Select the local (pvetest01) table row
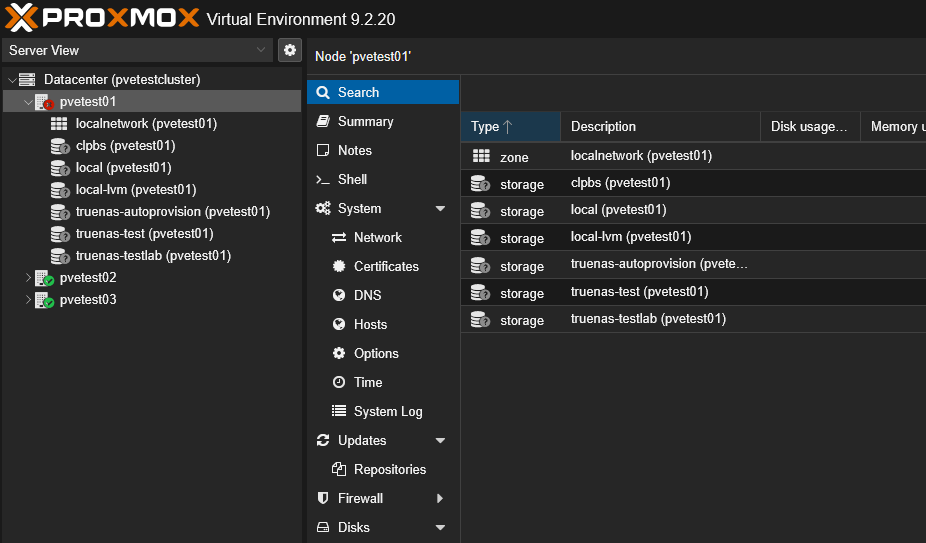Screen dimensions: 926x543 click(693, 210)
